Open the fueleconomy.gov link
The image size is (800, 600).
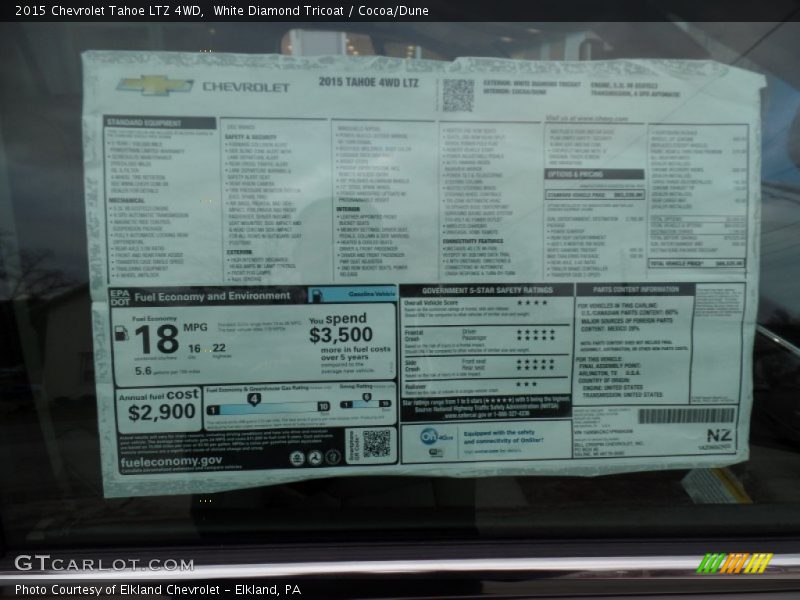(x=171, y=462)
